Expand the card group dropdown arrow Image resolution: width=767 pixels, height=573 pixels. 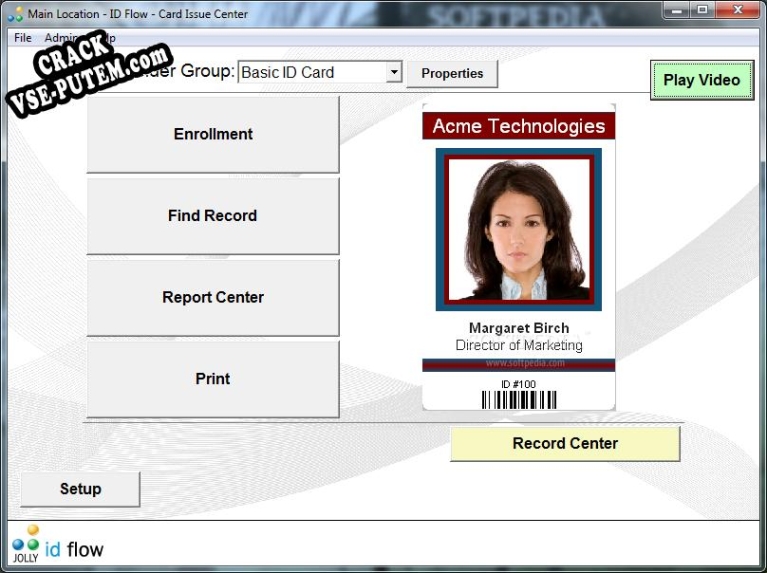(x=393, y=72)
